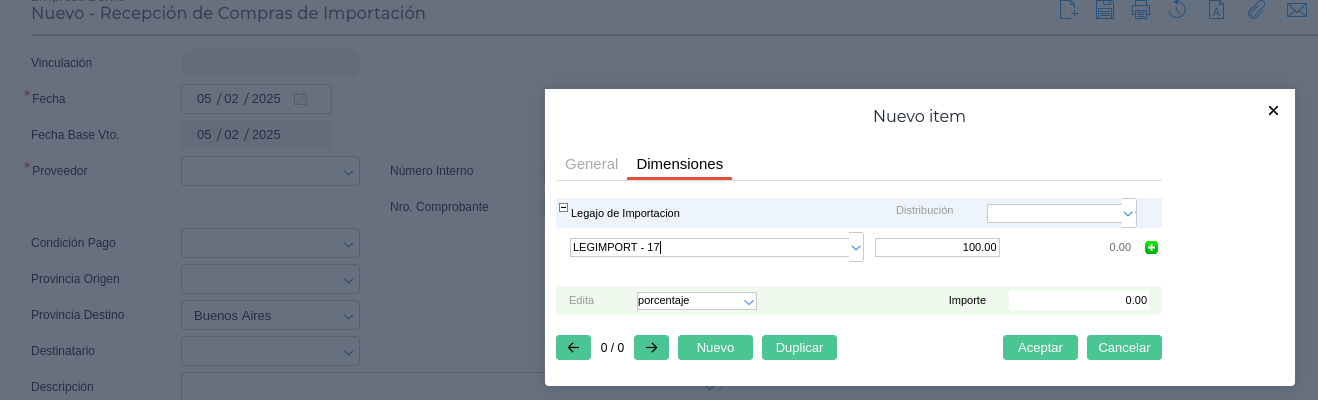The height and width of the screenshot is (400, 1318).
Task: Click the save floppy disk icon
Action: tap(1105, 10)
